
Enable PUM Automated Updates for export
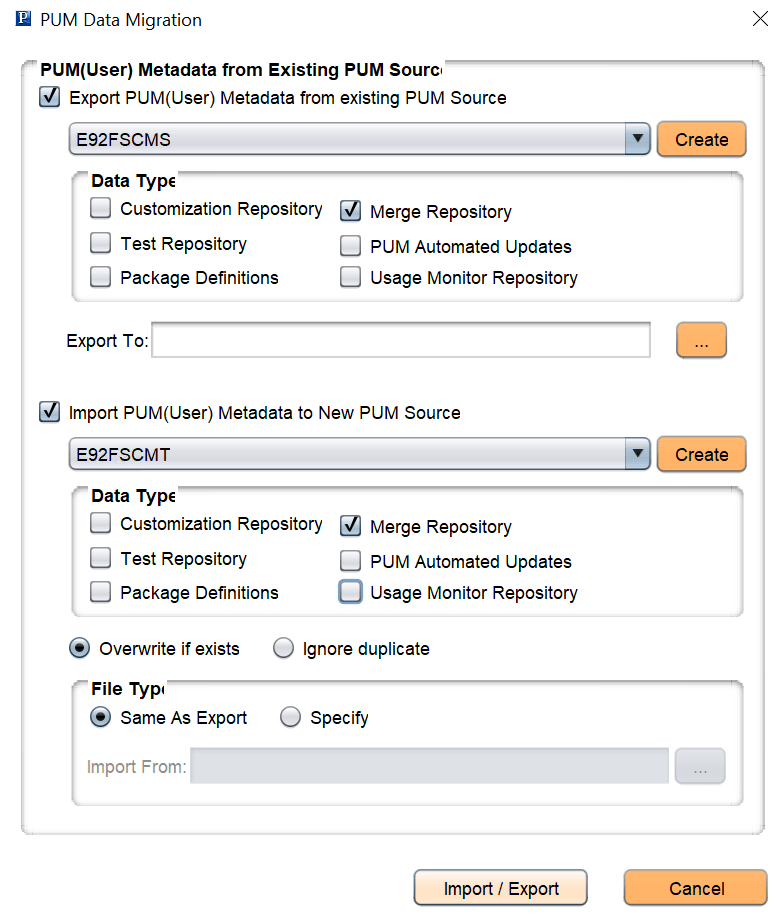pos(350,246)
